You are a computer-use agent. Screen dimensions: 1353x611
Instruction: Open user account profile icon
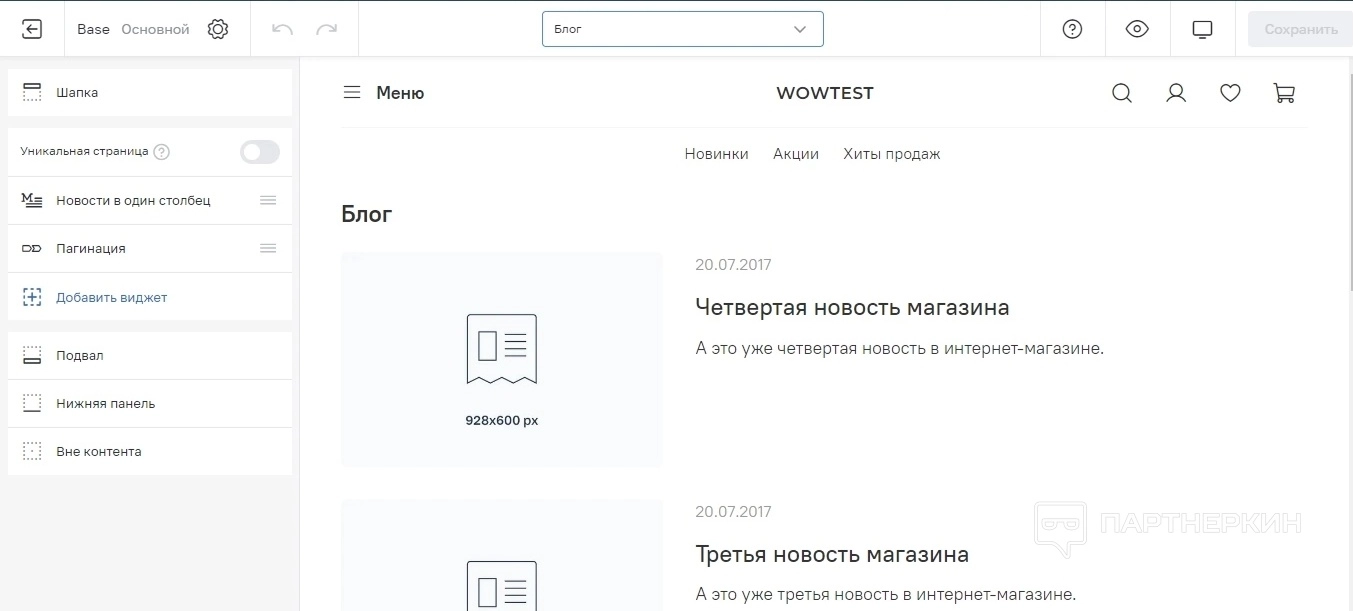click(1176, 93)
